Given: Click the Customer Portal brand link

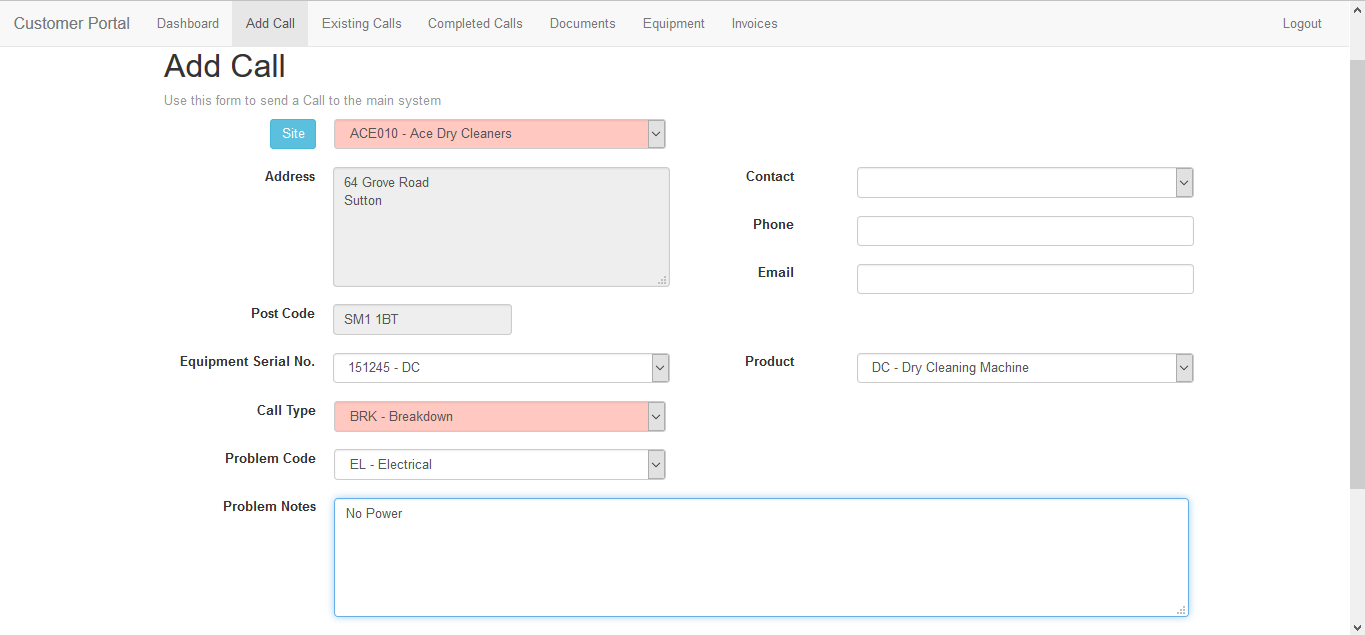Looking at the screenshot, I should click(x=72, y=24).
